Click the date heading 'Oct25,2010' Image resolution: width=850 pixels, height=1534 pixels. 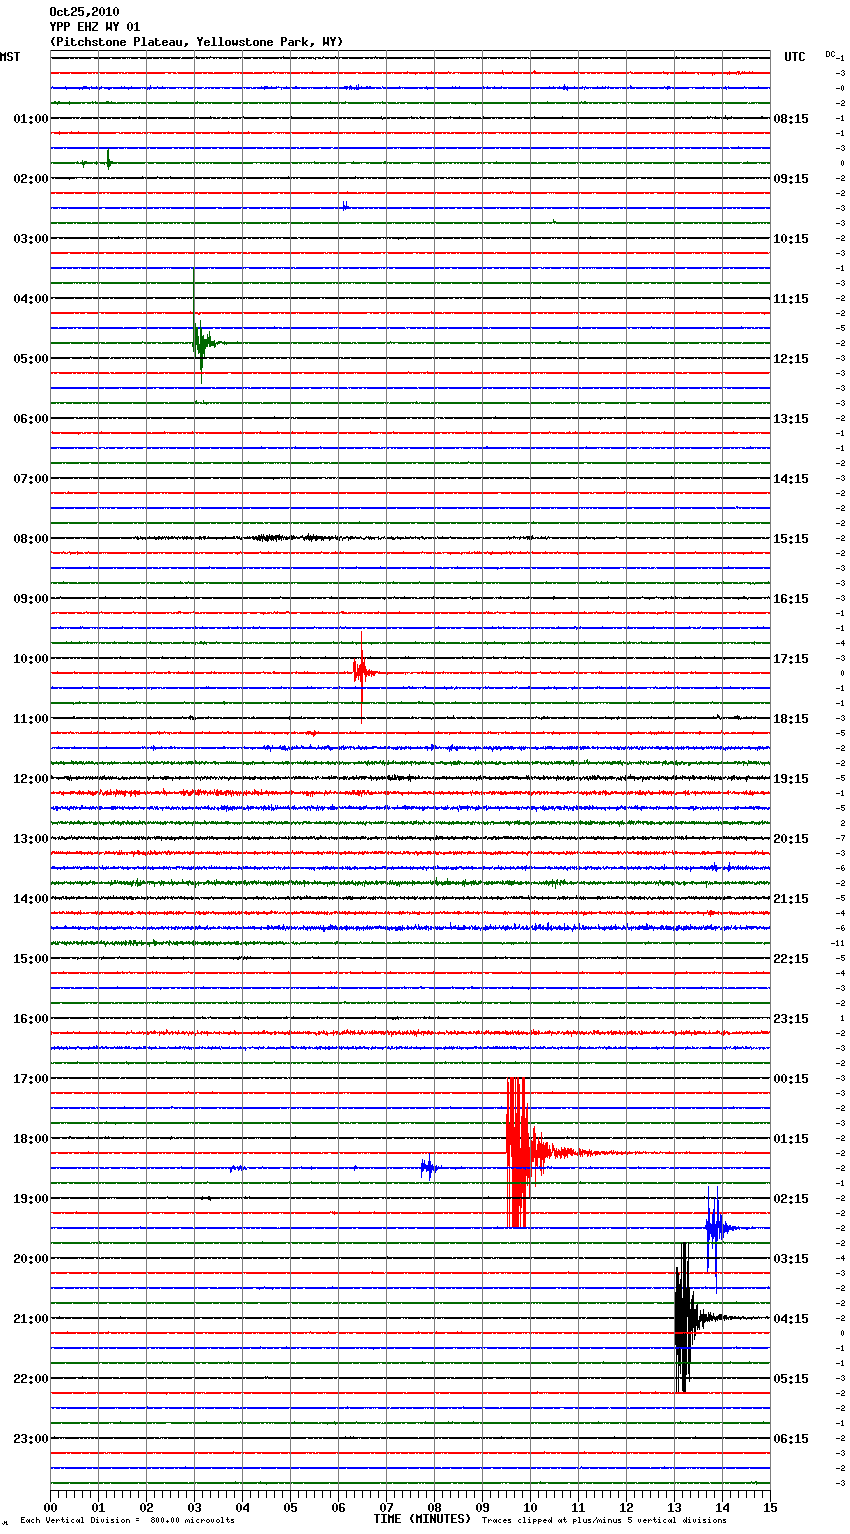coord(84,12)
